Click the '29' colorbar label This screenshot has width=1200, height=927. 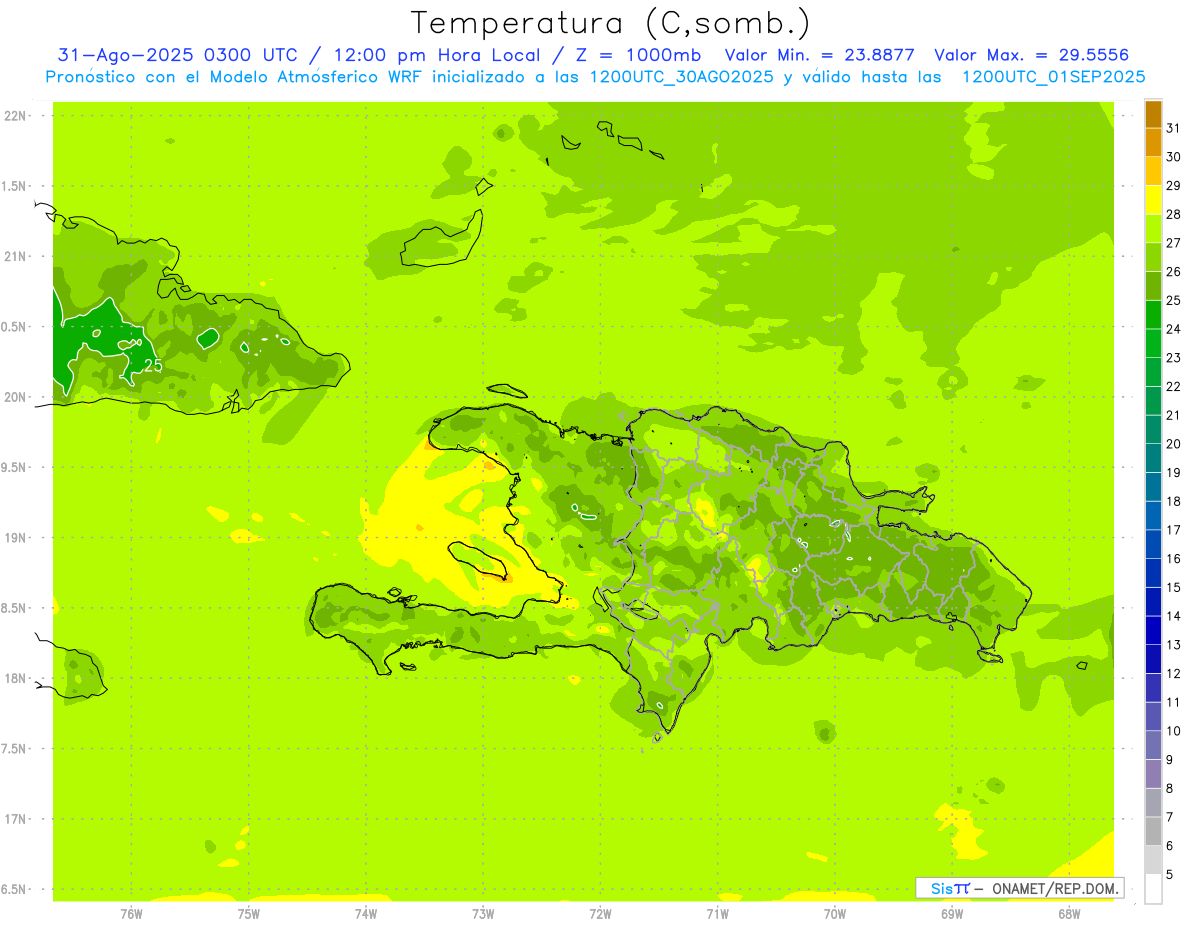tap(1174, 186)
